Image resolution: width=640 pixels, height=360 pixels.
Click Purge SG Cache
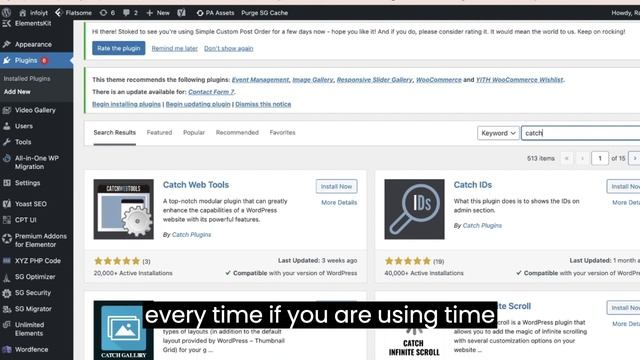(x=264, y=13)
